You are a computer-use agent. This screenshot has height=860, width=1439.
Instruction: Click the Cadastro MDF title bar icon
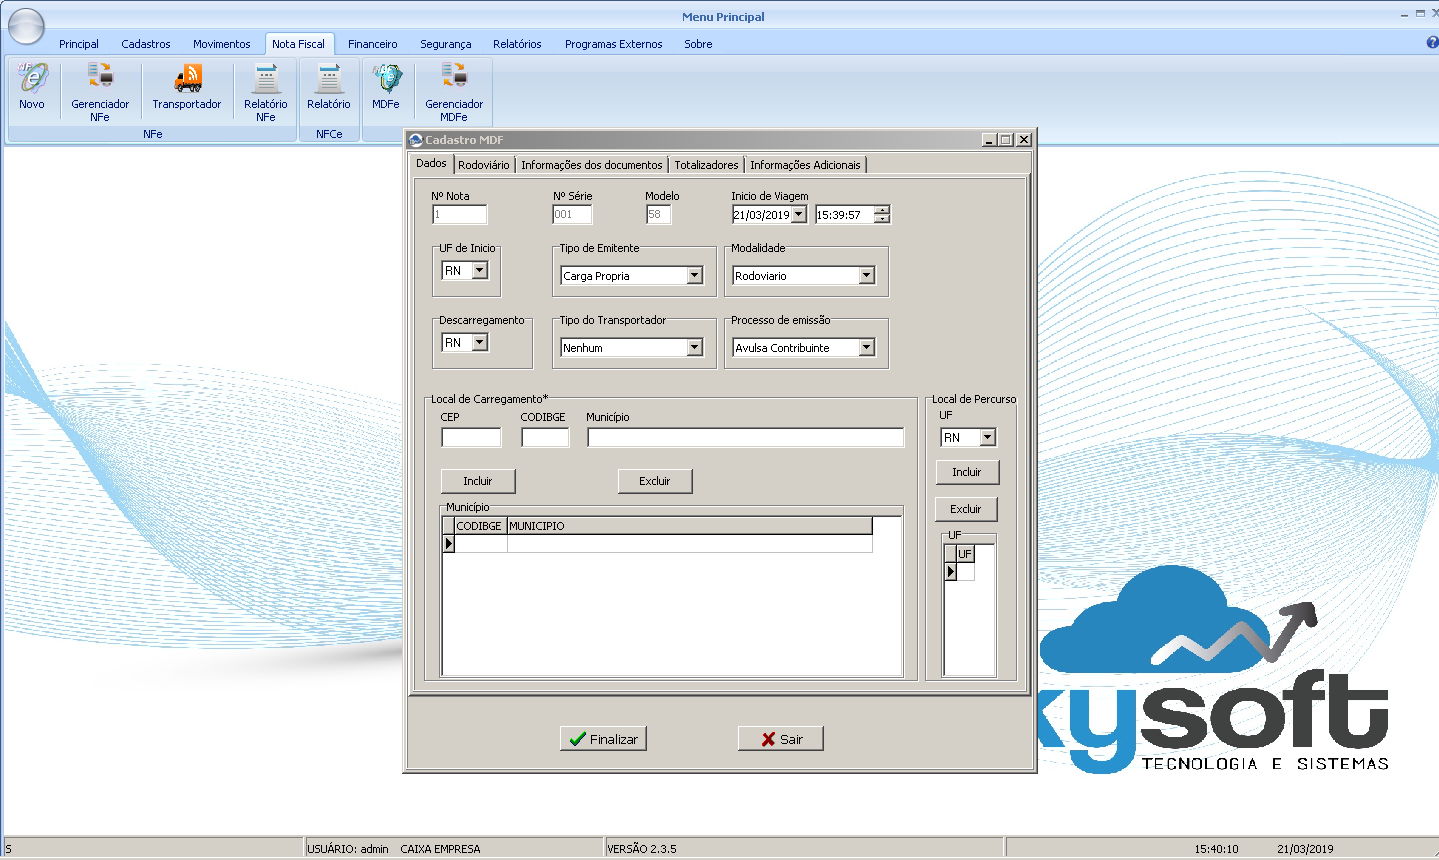point(416,140)
